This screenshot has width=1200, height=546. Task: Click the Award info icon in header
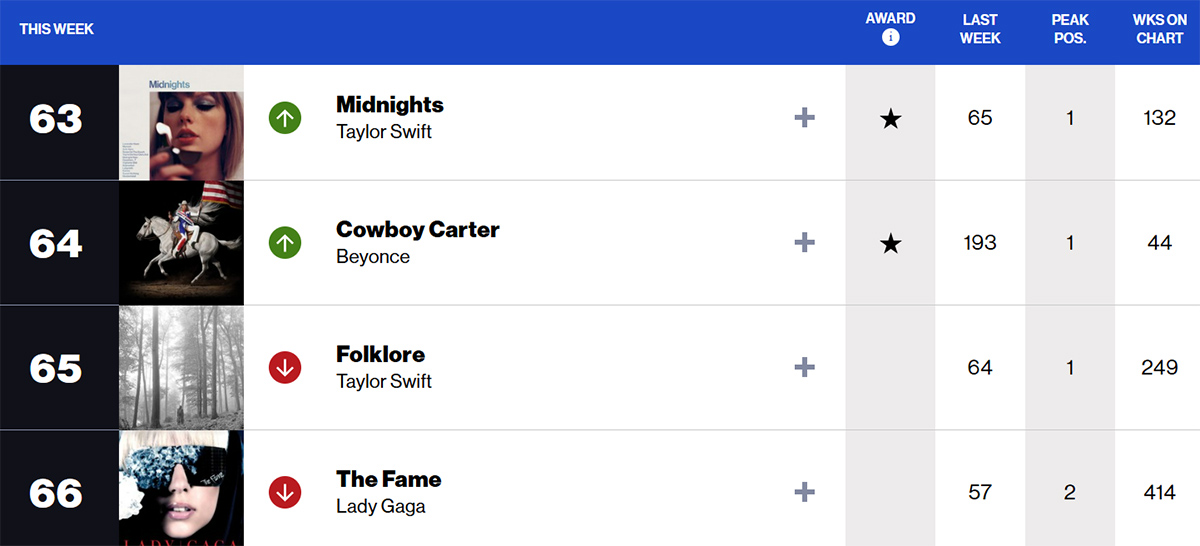pos(890,38)
